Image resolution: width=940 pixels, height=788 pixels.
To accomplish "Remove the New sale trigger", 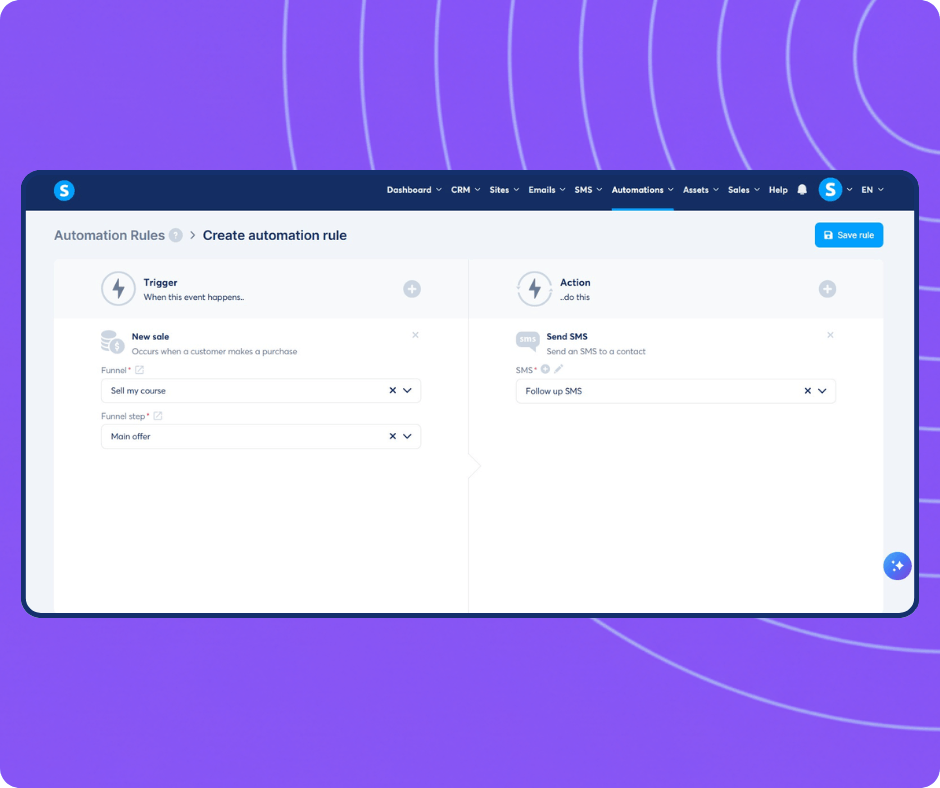I will [x=415, y=335].
